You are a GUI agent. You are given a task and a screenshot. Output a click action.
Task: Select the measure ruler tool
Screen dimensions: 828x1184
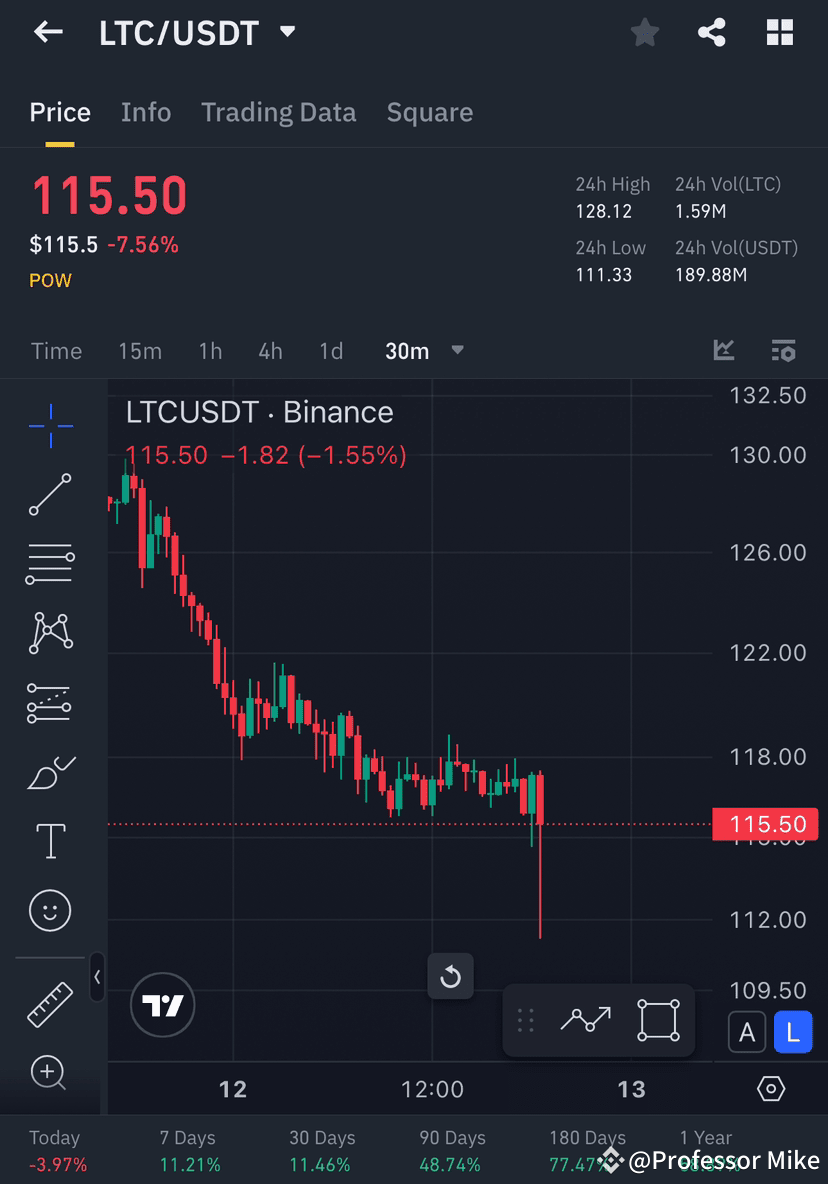coord(49,1003)
